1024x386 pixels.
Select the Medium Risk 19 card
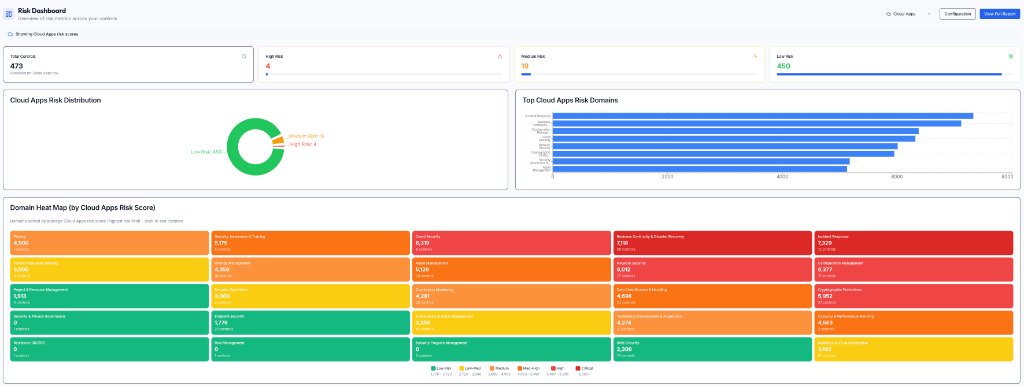pos(639,65)
